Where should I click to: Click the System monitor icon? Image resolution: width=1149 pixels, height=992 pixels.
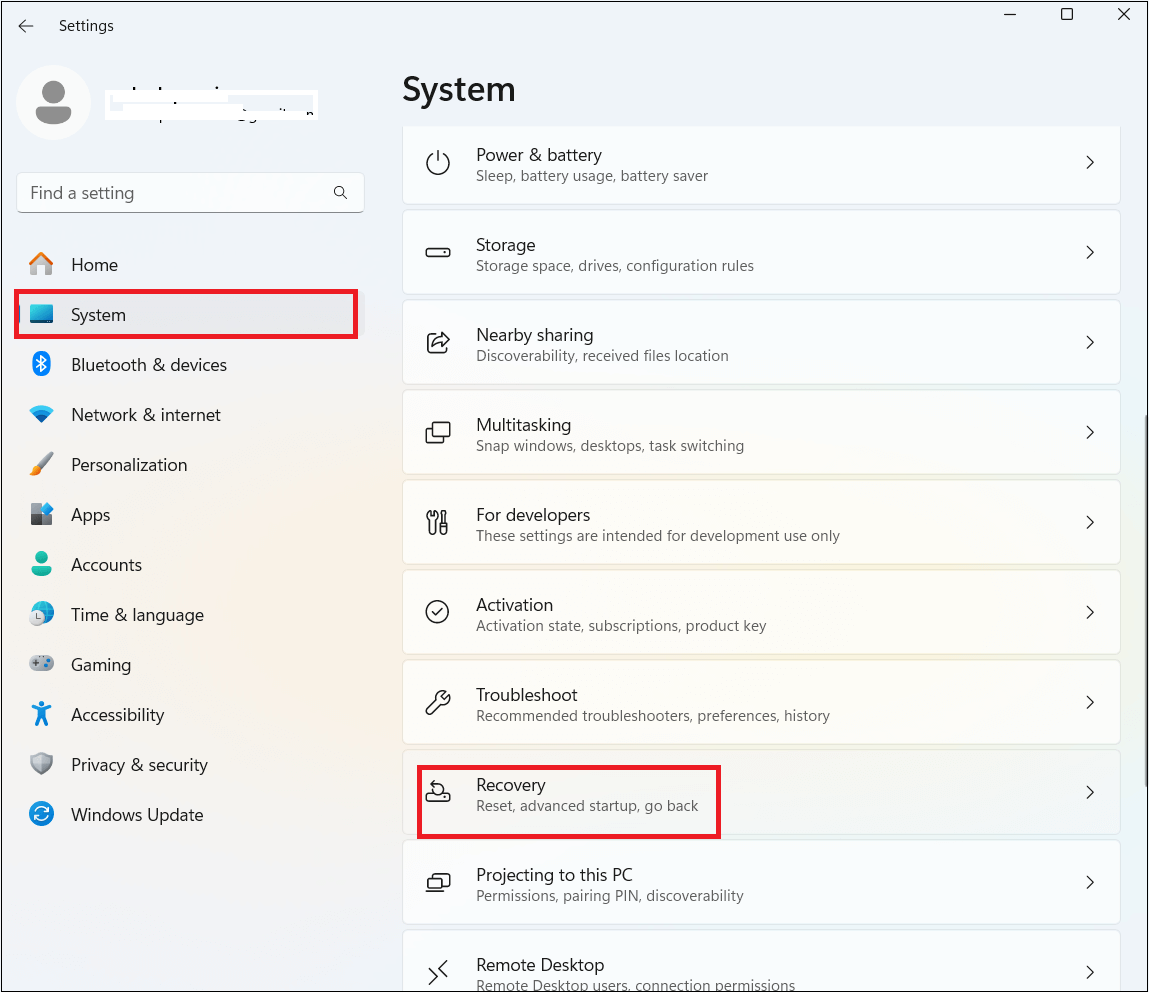pos(41,314)
